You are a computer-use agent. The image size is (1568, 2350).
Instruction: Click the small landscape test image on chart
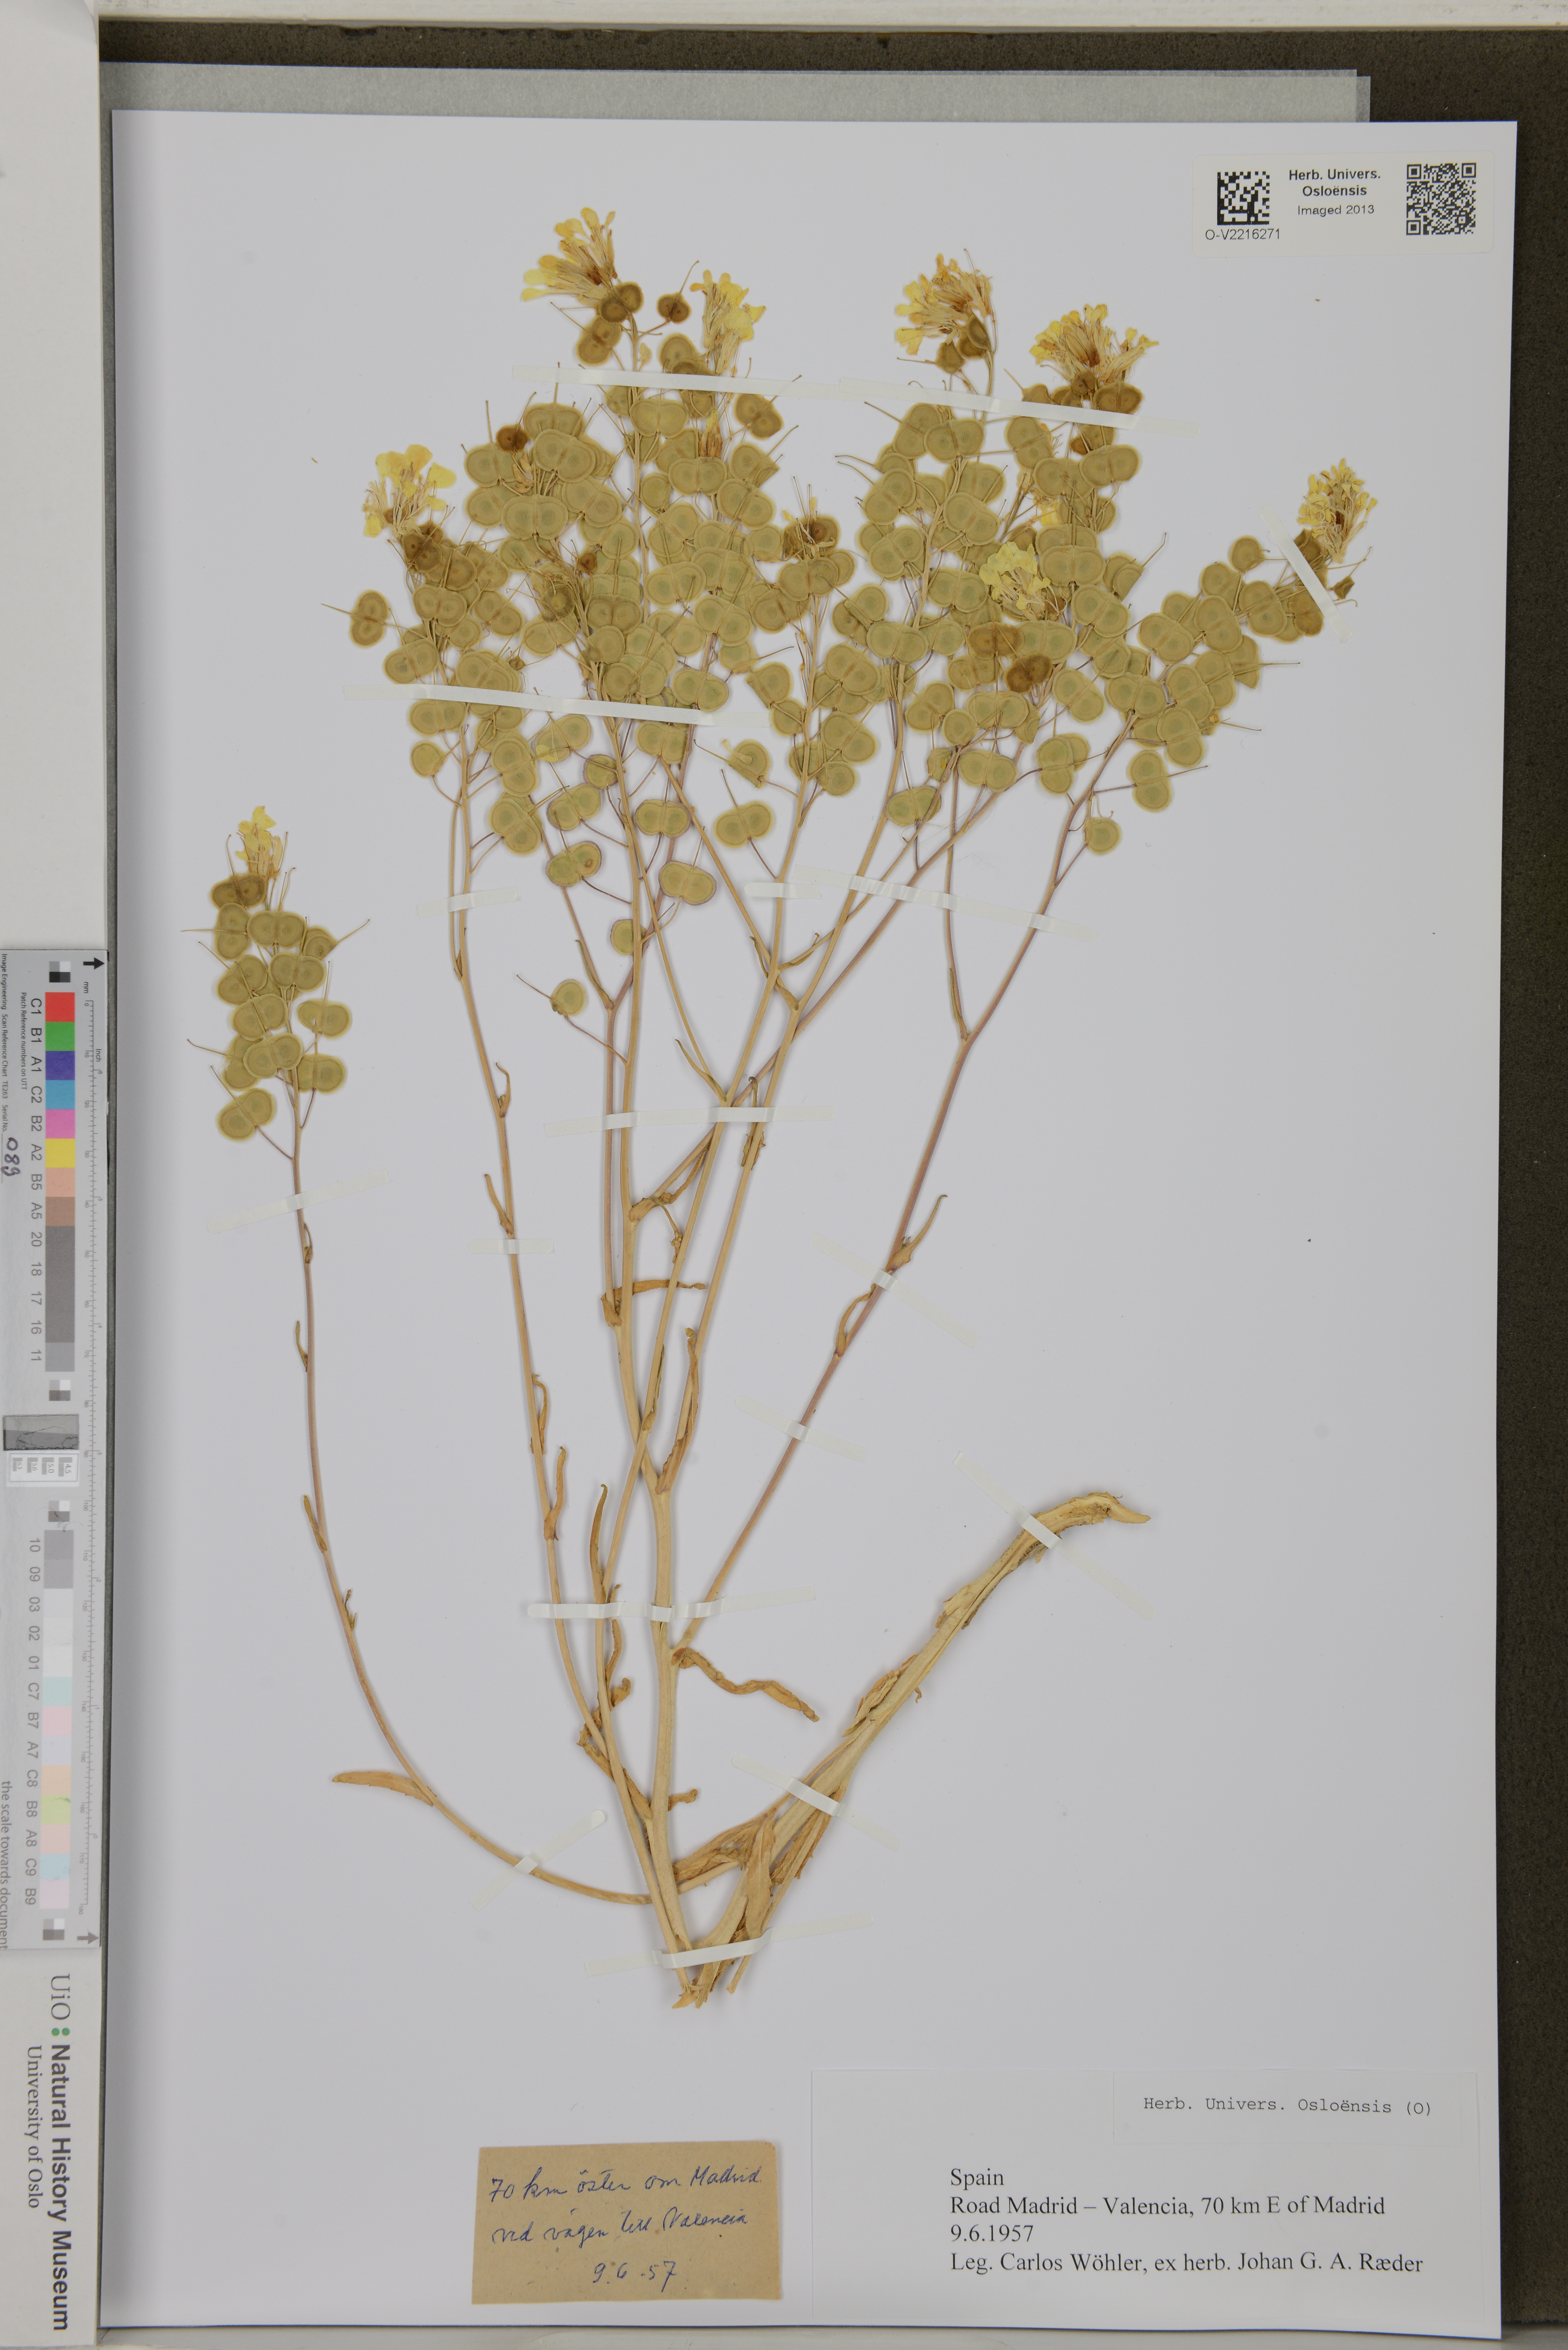click(41, 1433)
